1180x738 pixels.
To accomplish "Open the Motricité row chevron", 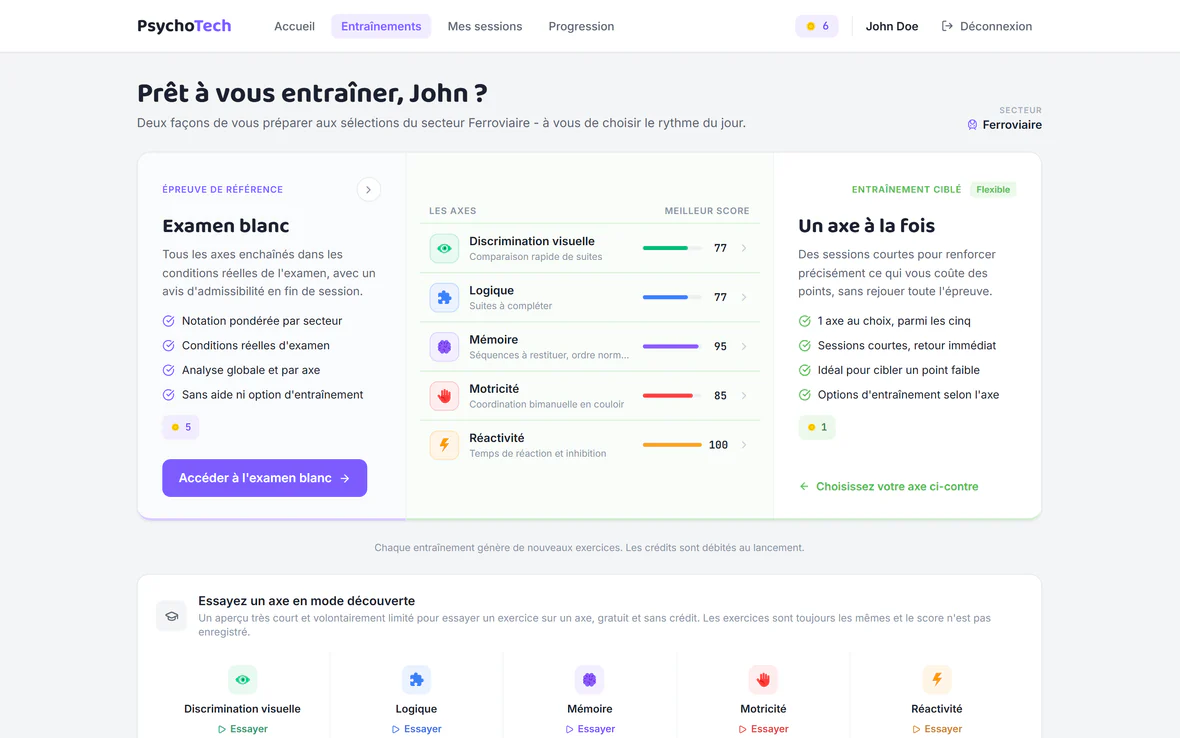I will pyautogui.click(x=744, y=396).
